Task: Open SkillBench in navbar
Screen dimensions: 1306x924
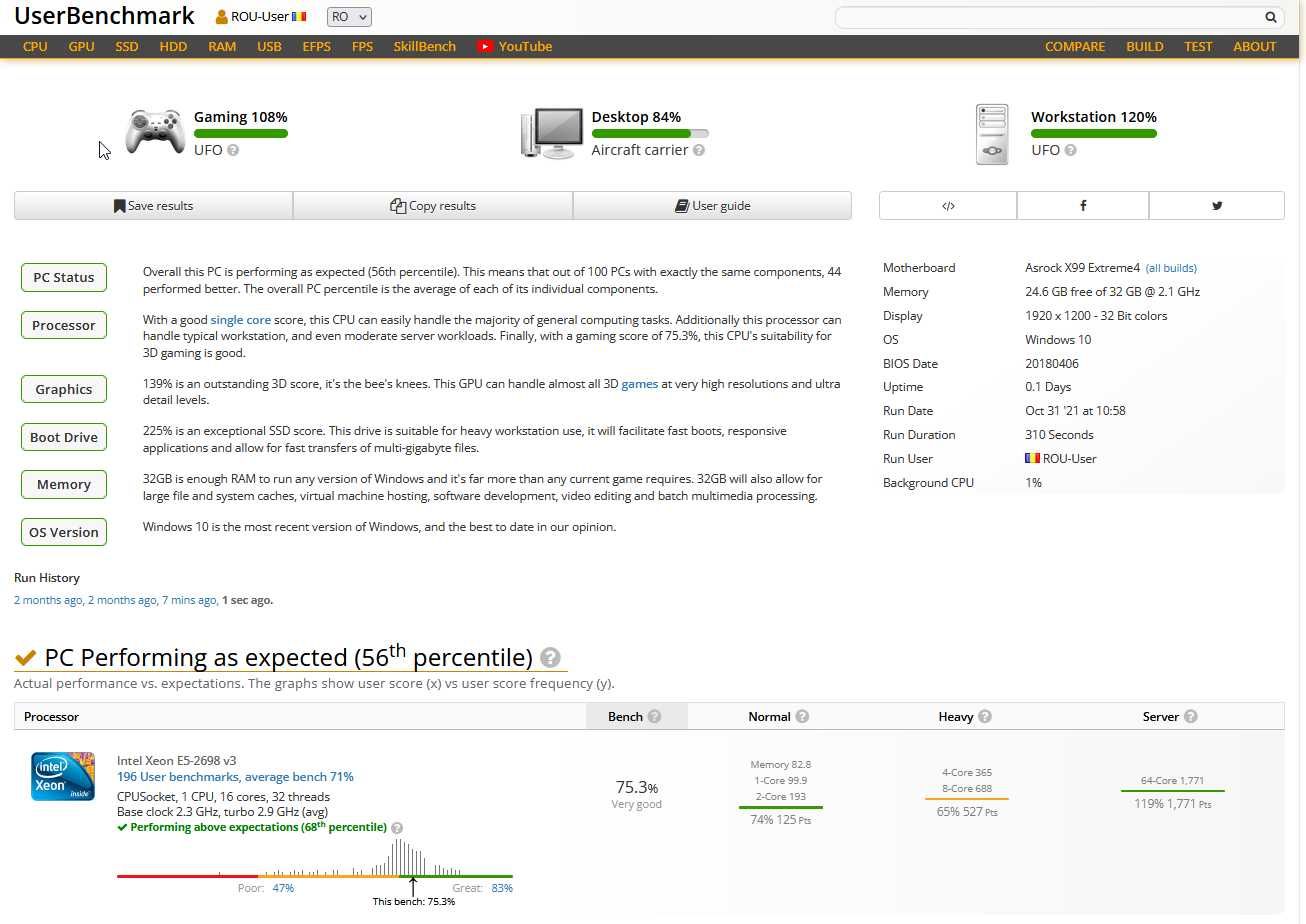Action: click(x=424, y=46)
